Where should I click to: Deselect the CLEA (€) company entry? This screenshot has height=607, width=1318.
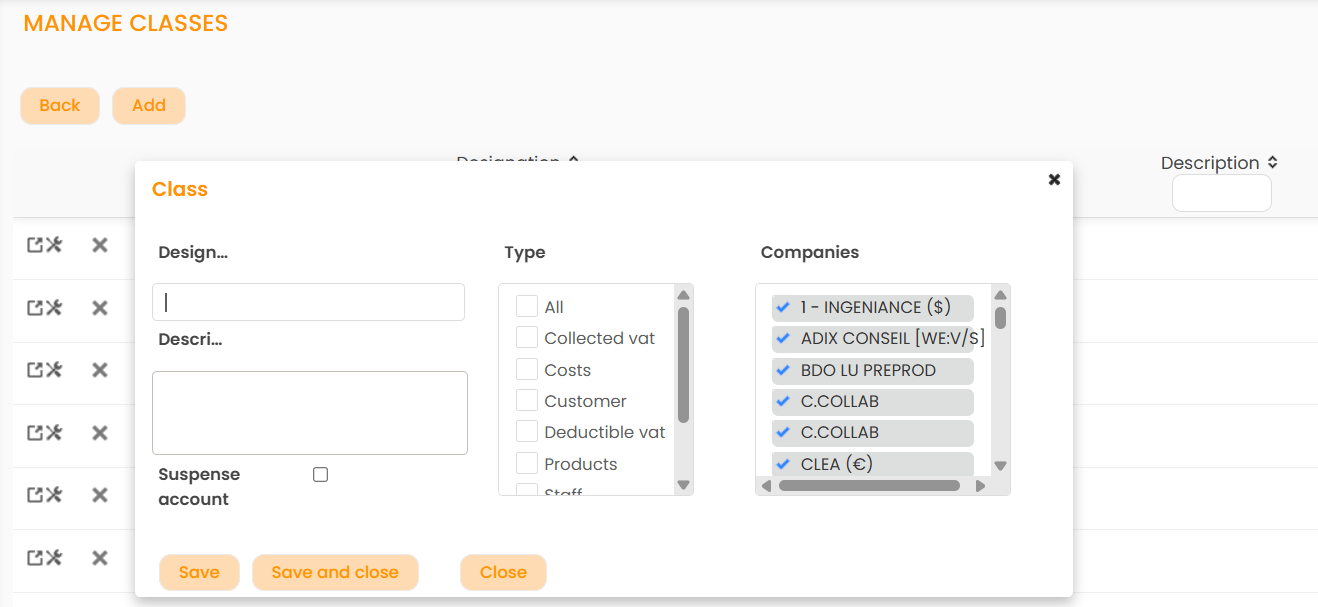[783, 464]
